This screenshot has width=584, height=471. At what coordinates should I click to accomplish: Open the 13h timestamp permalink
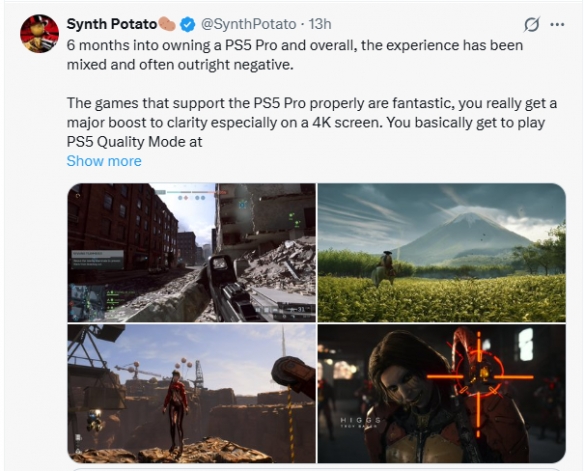pos(320,24)
